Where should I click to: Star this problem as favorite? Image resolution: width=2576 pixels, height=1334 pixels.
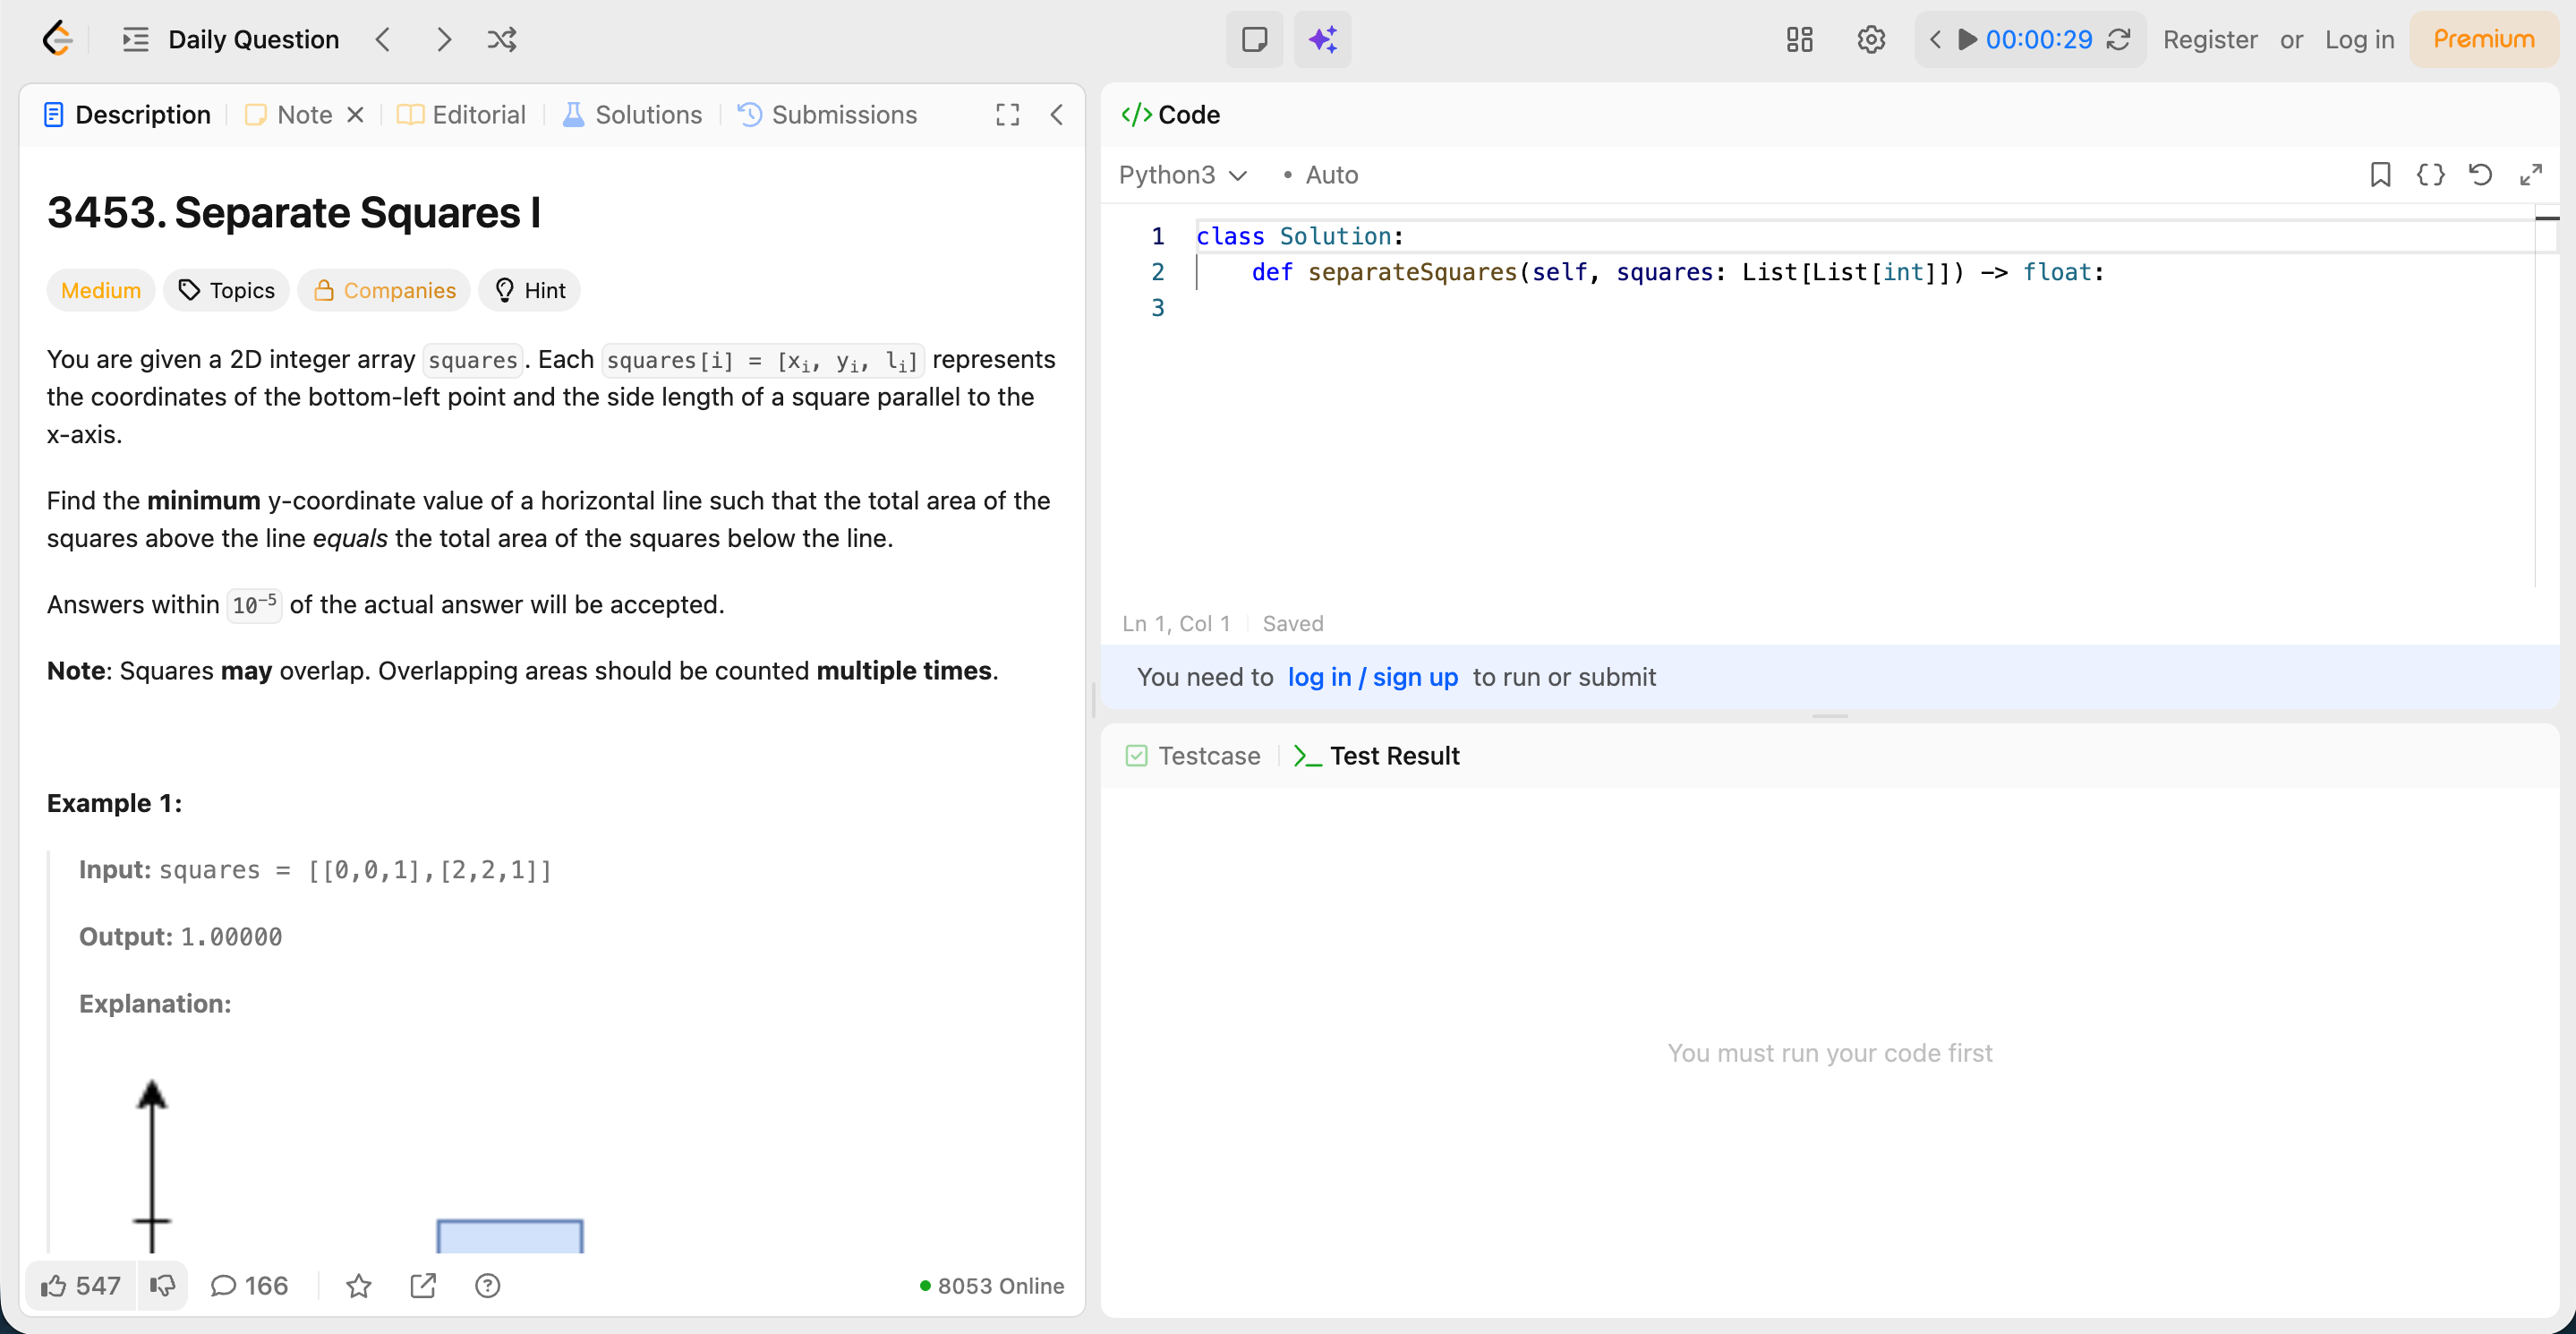[x=358, y=1285]
